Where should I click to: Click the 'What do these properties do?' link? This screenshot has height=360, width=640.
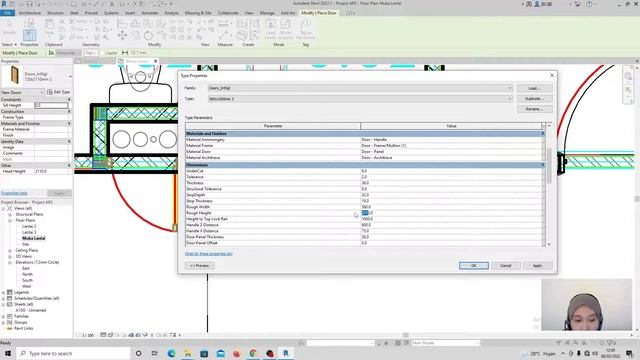click(x=209, y=254)
